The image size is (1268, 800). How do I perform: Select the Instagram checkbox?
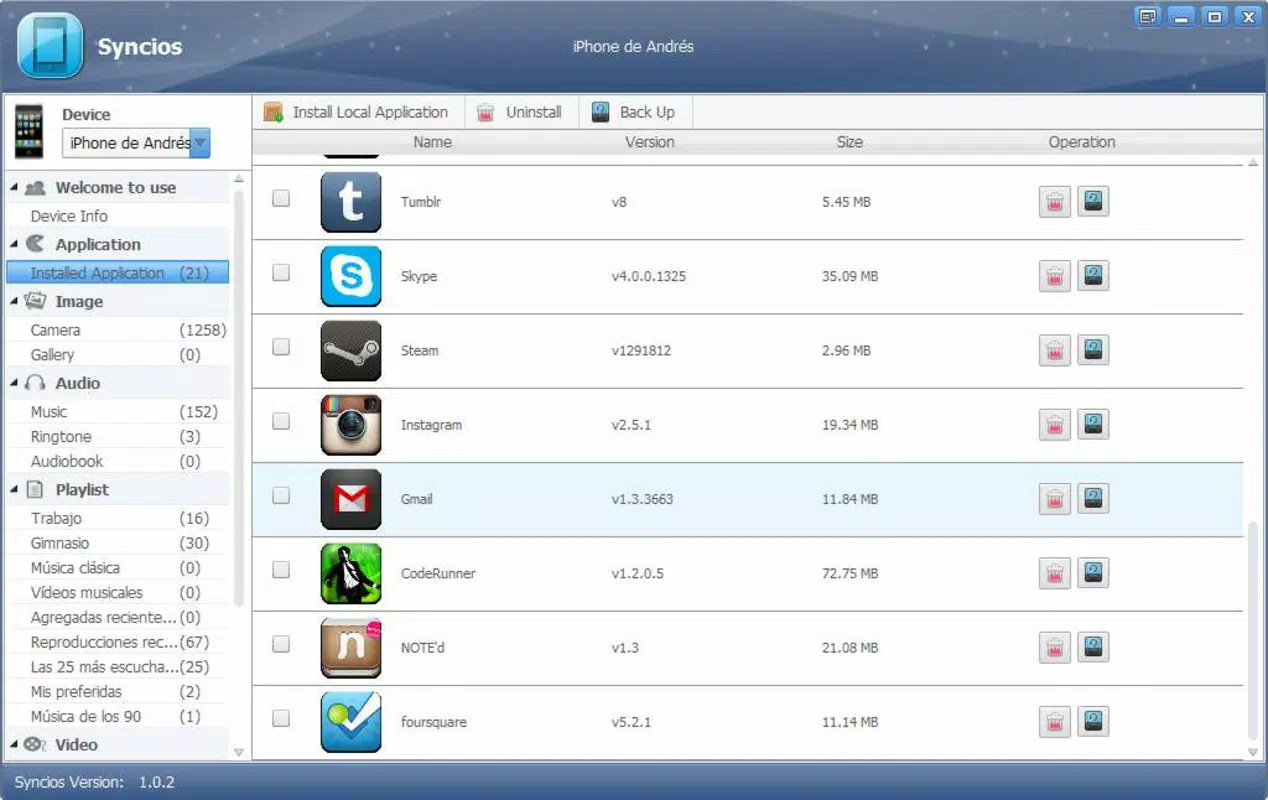pyautogui.click(x=281, y=421)
